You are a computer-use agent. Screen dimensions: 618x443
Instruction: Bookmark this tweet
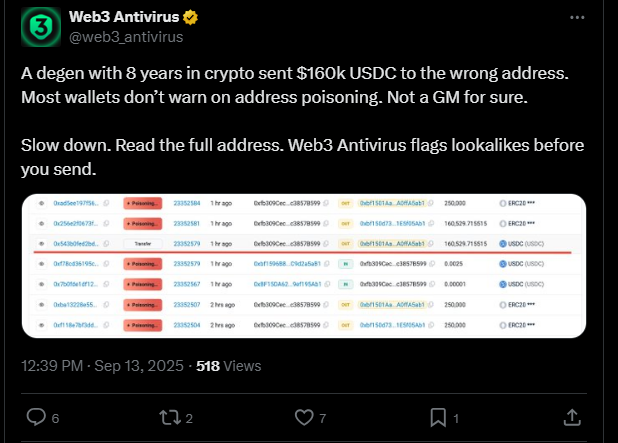[x=437, y=416]
